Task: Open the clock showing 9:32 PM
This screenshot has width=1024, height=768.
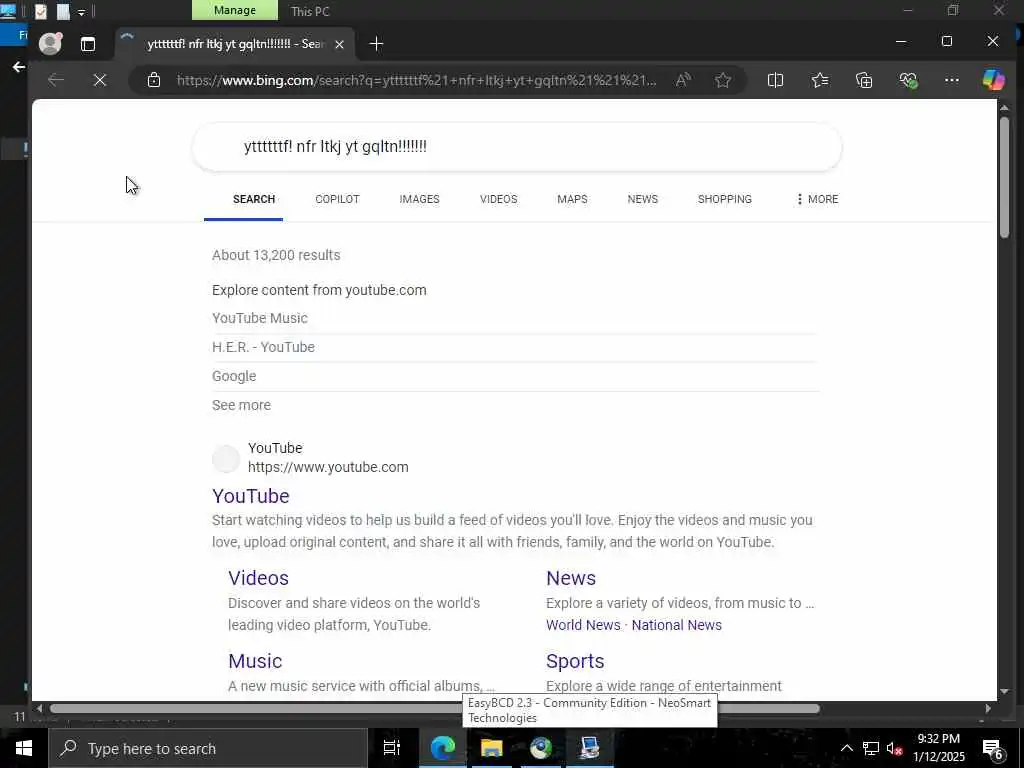Action: tap(938, 748)
